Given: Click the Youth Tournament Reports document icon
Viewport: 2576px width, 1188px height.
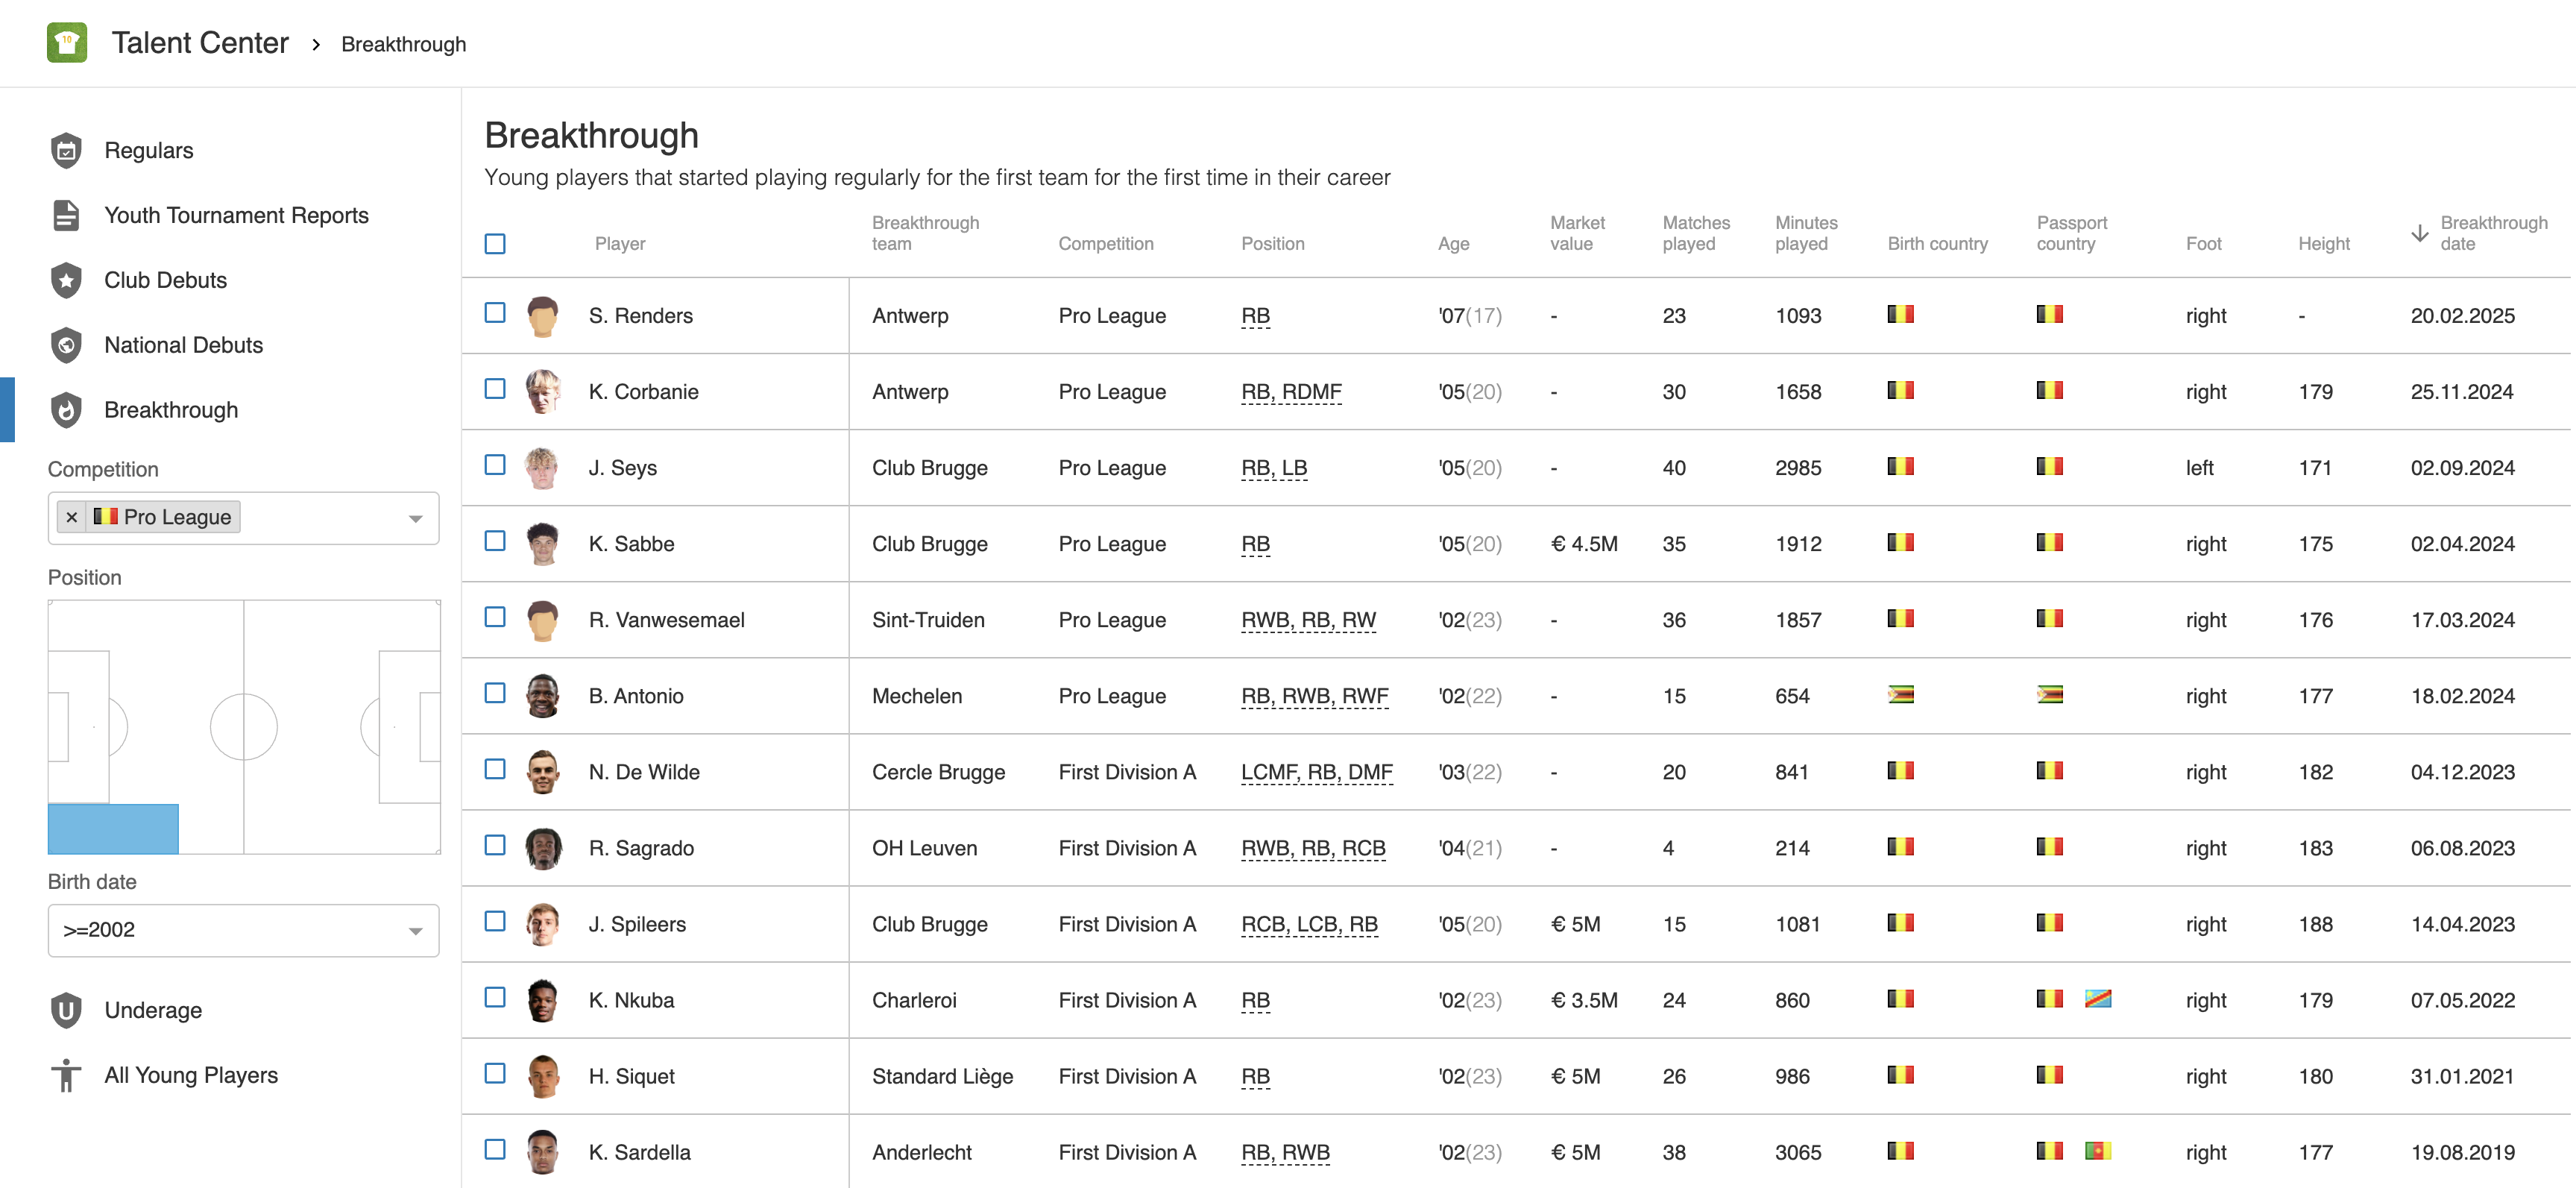Looking at the screenshot, I should 66,215.
